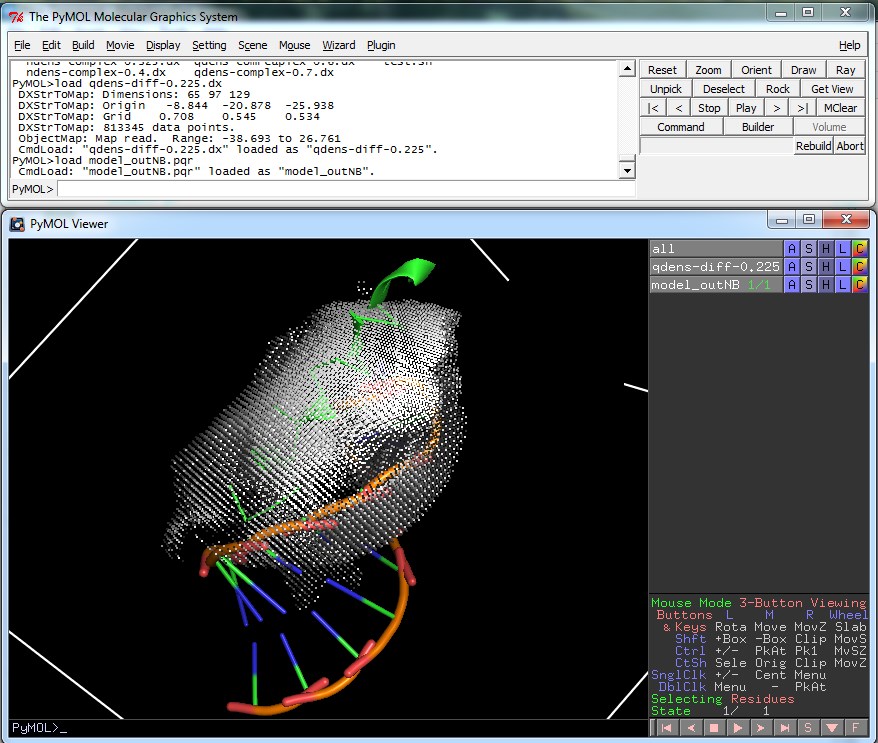Click the Rebuild button
The image size is (878, 743).
[814, 146]
